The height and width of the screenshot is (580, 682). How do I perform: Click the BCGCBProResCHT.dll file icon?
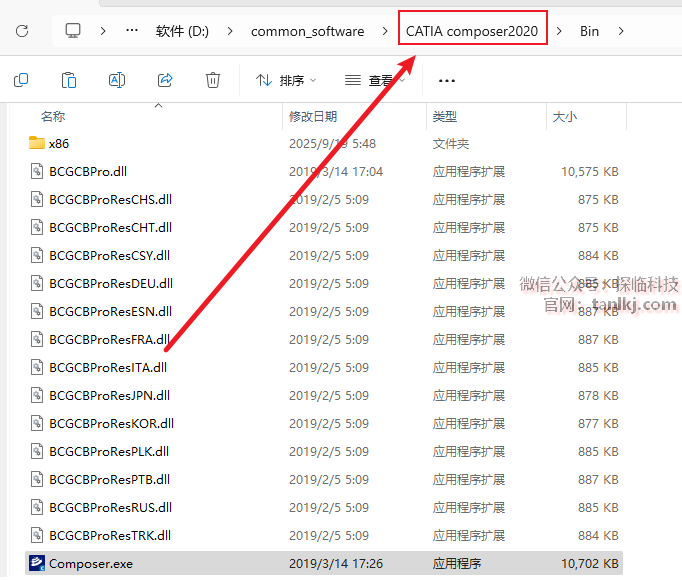pyautogui.click(x=37, y=228)
